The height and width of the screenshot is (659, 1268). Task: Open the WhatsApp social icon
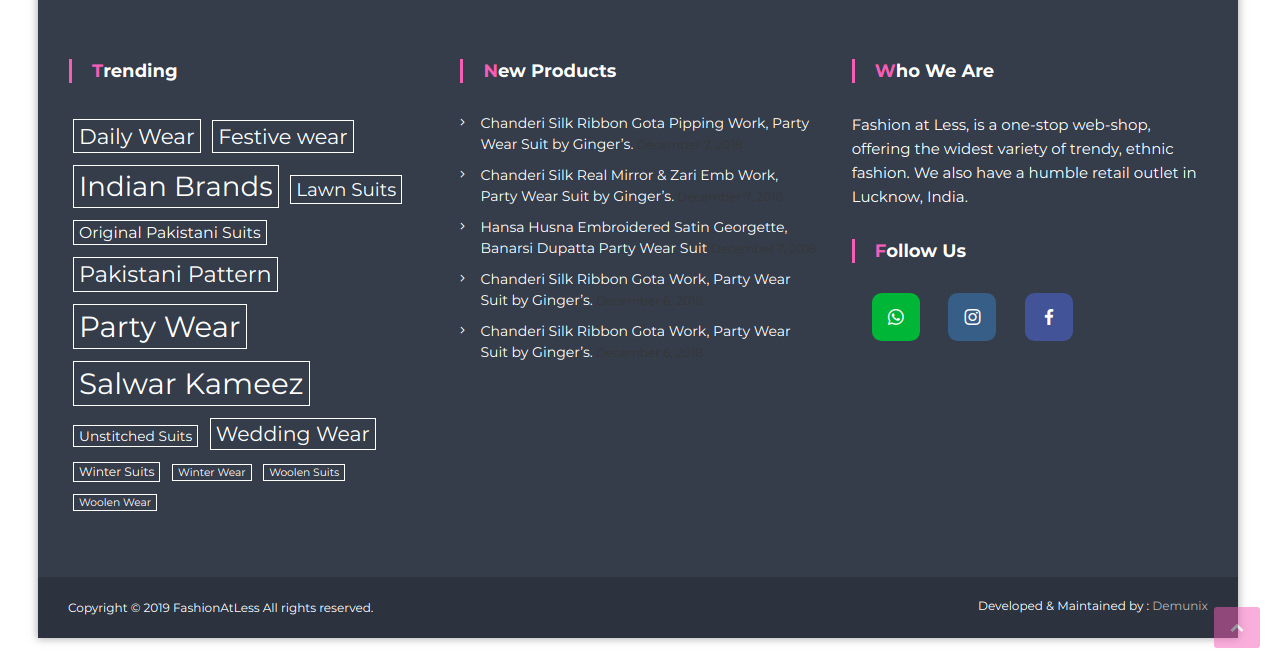[x=895, y=317]
